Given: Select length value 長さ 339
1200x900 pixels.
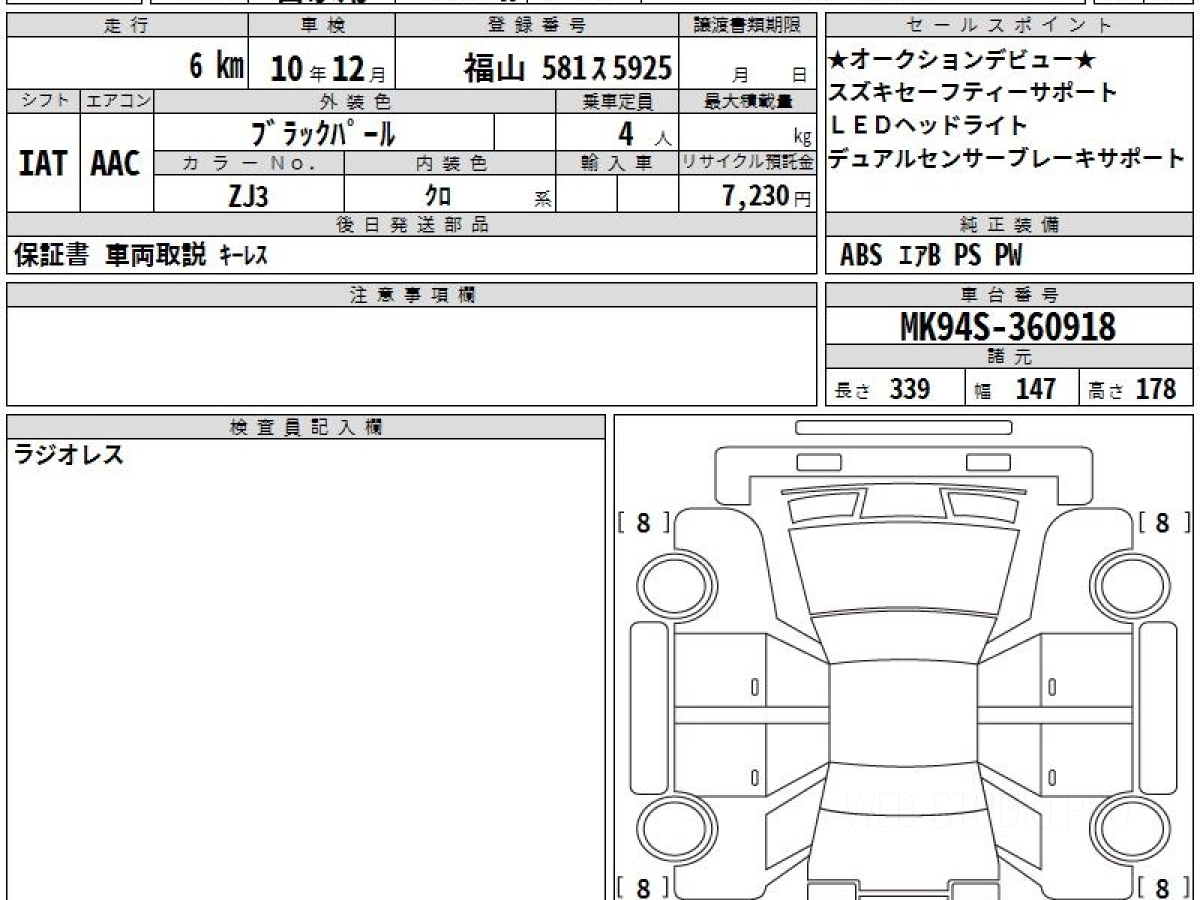Looking at the screenshot, I should point(883,389).
